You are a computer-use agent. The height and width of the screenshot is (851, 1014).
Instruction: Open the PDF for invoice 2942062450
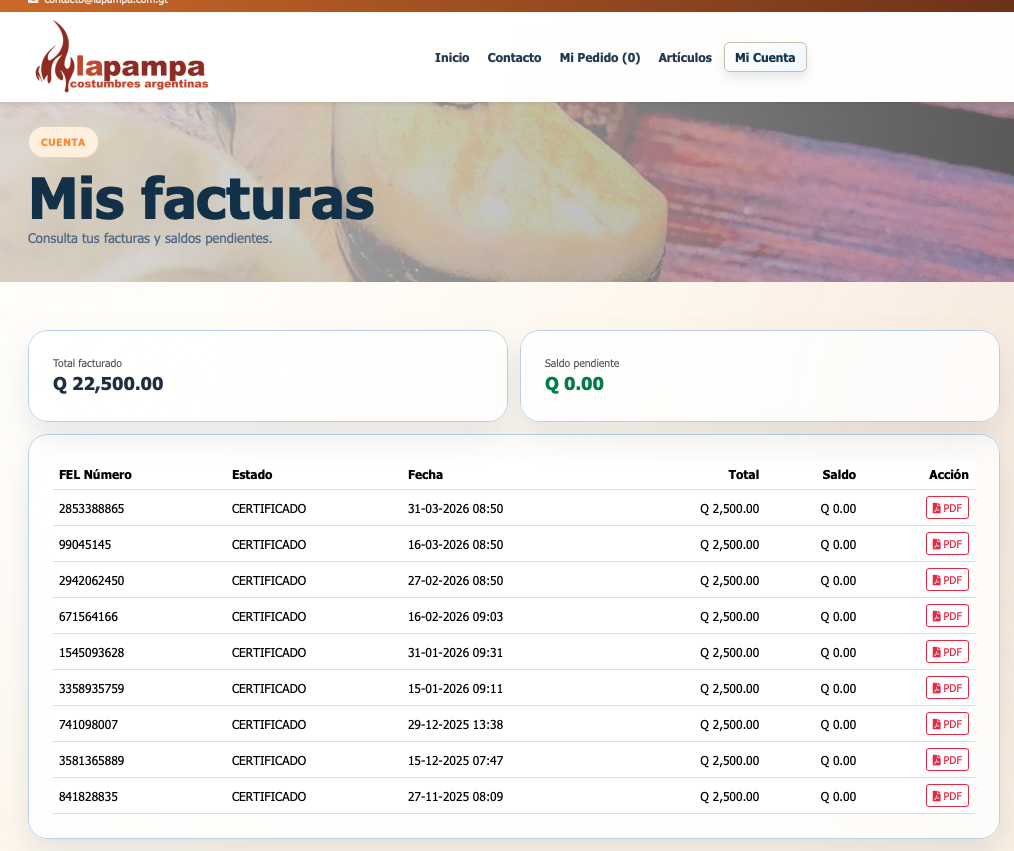pyautogui.click(x=946, y=579)
